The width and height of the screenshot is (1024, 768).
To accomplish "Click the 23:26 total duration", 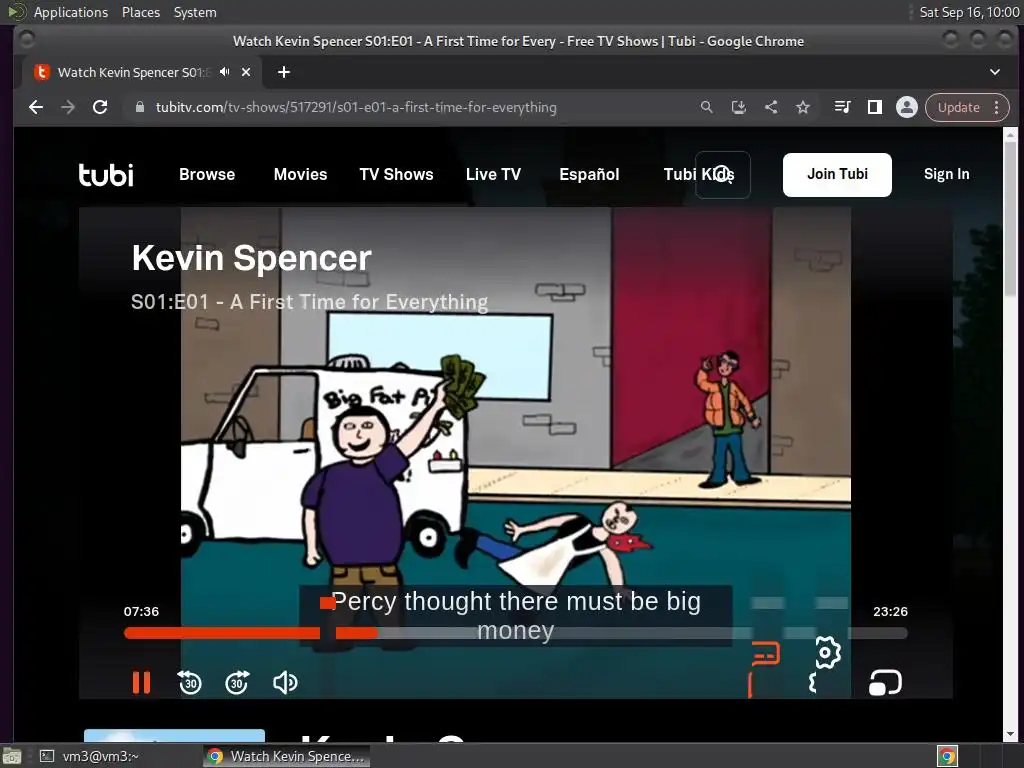I will click(890, 611).
